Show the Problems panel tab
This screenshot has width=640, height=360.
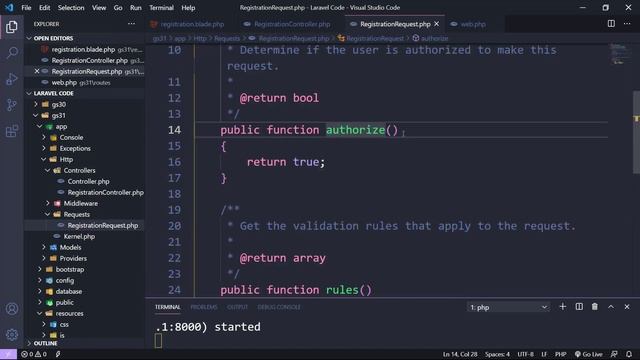tap(204, 307)
